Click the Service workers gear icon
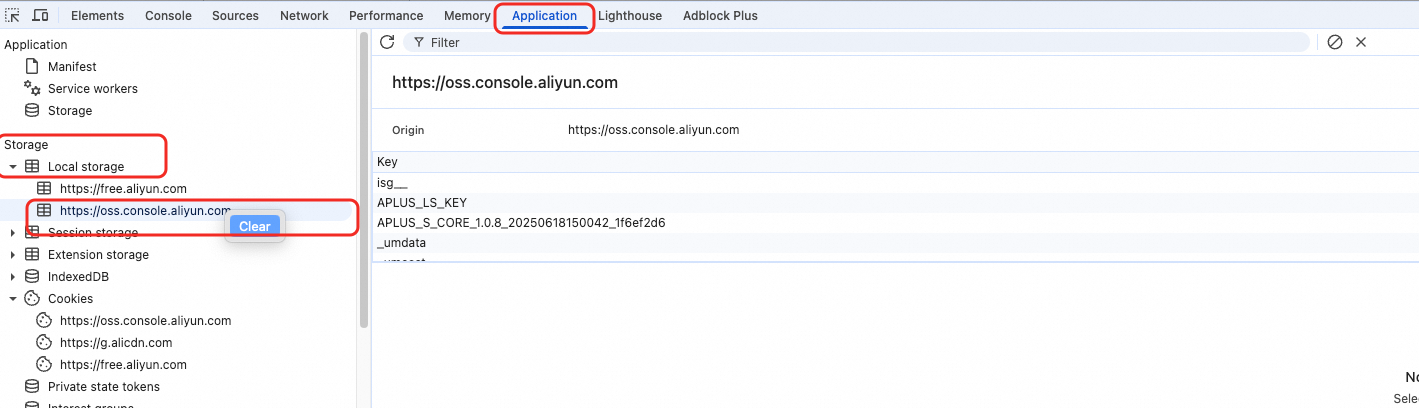 (32, 89)
